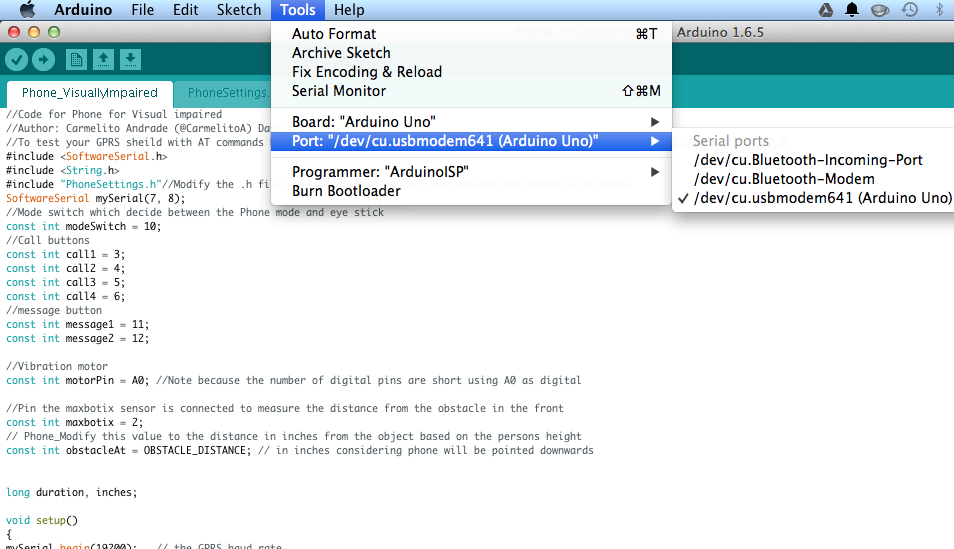Select checked /dev/cu.usbmodem641 (Arduino Uno) port

pyautogui.click(x=813, y=198)
